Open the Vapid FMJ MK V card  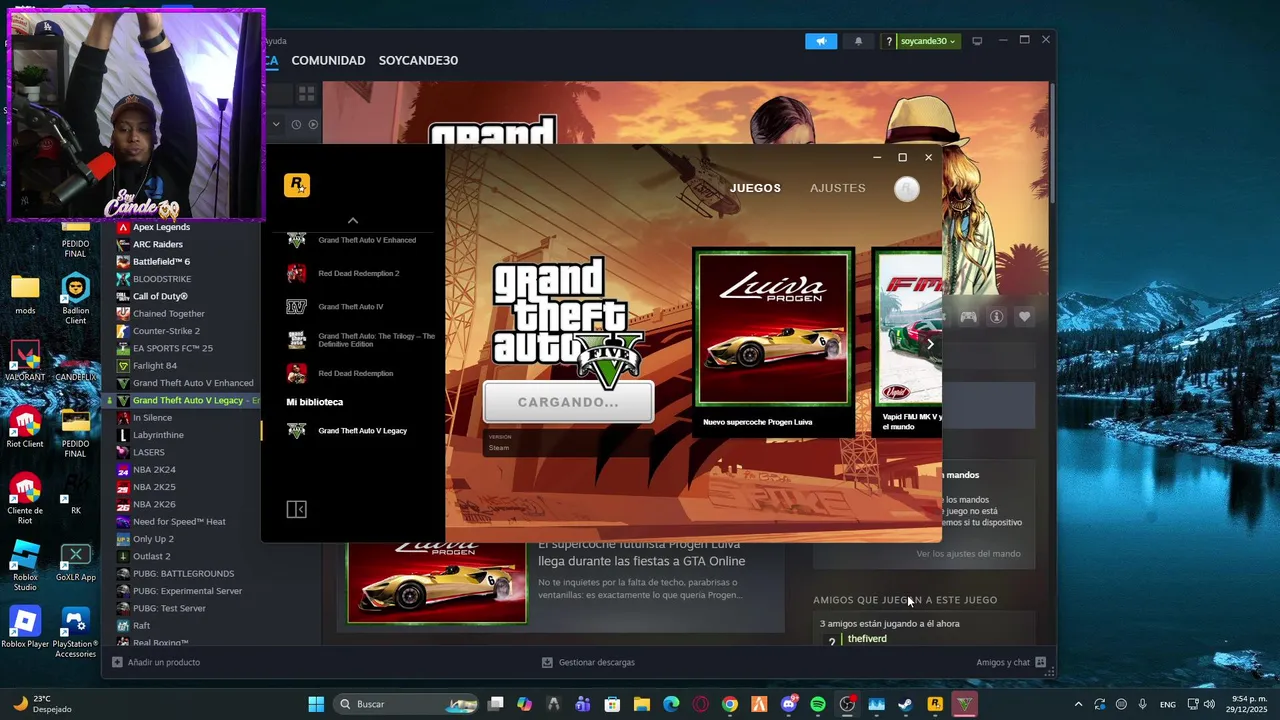(907, 340)
